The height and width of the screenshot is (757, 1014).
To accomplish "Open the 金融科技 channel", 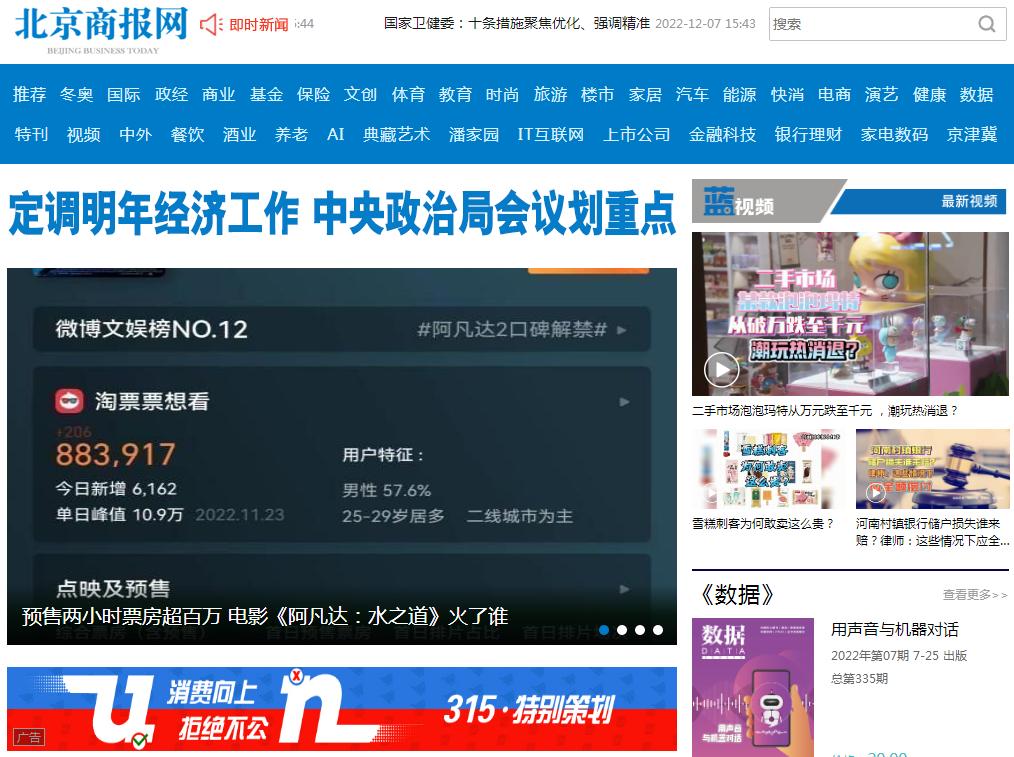I will pyautogui.click(x=722, y=134).
